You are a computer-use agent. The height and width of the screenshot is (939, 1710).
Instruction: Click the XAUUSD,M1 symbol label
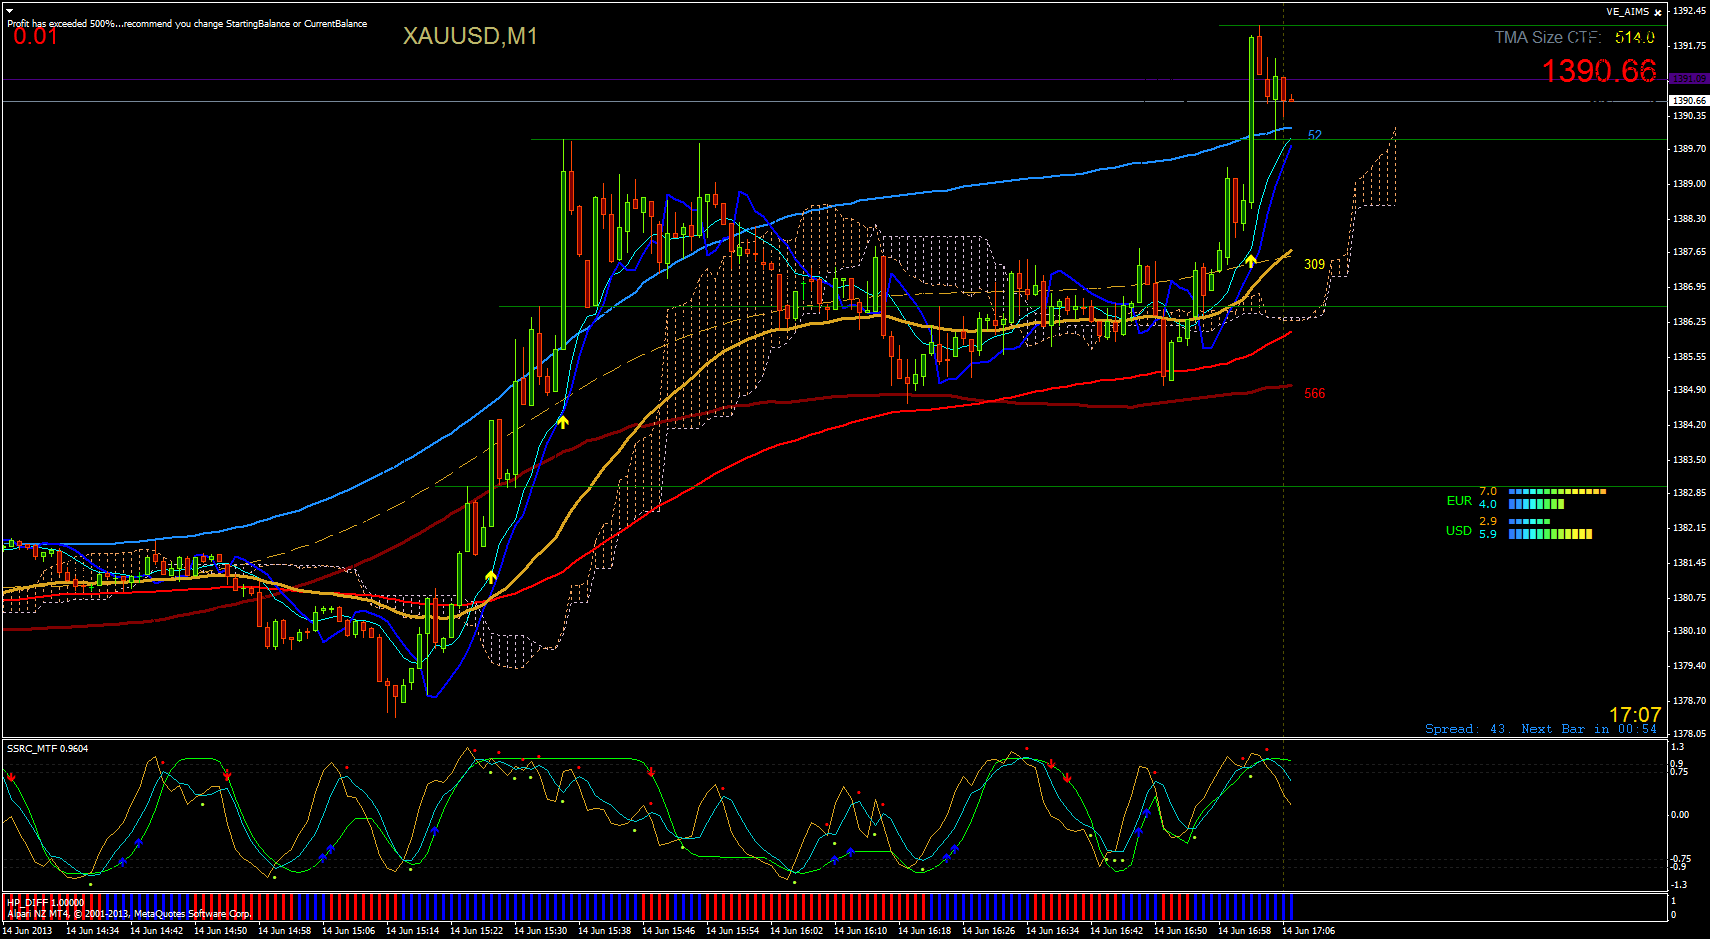coord(470,36)
